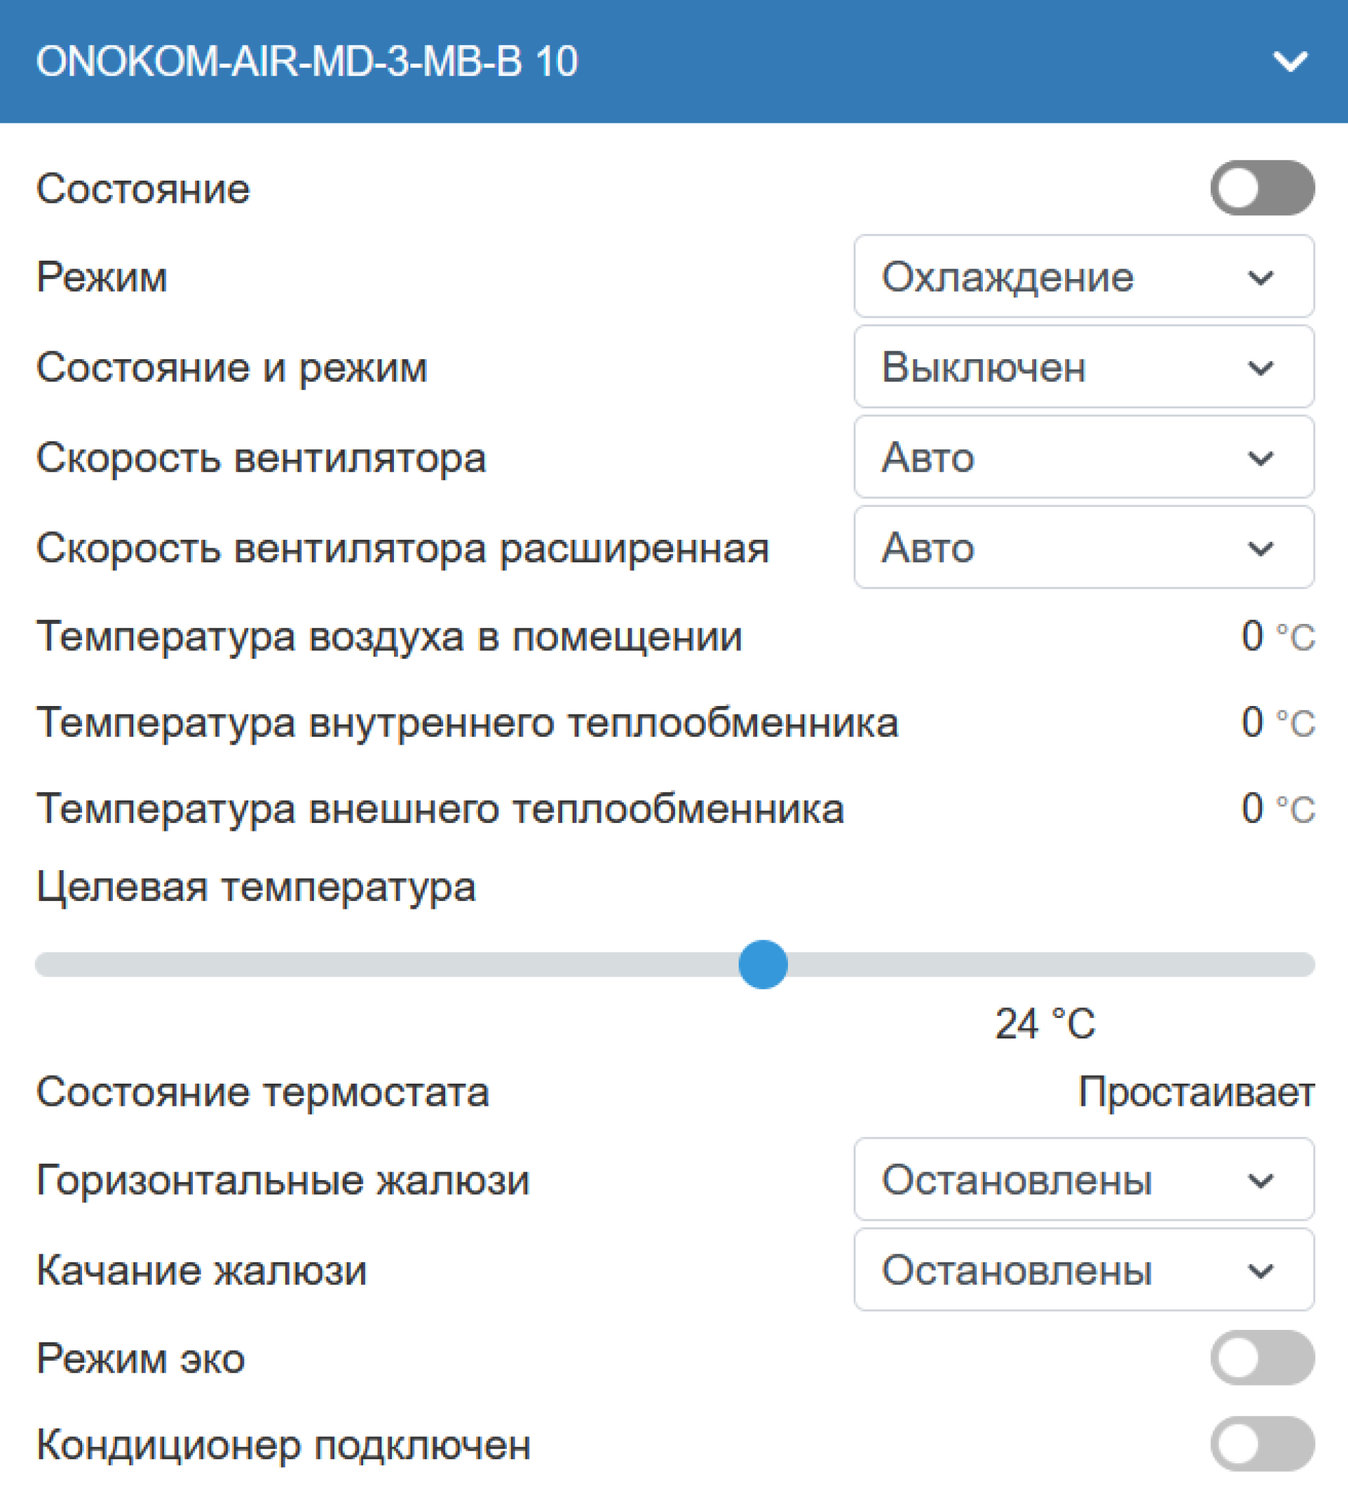Click the 24 °C target temperature value
This screenshot has height=1500, width=1348.
click(1045, 1024)
